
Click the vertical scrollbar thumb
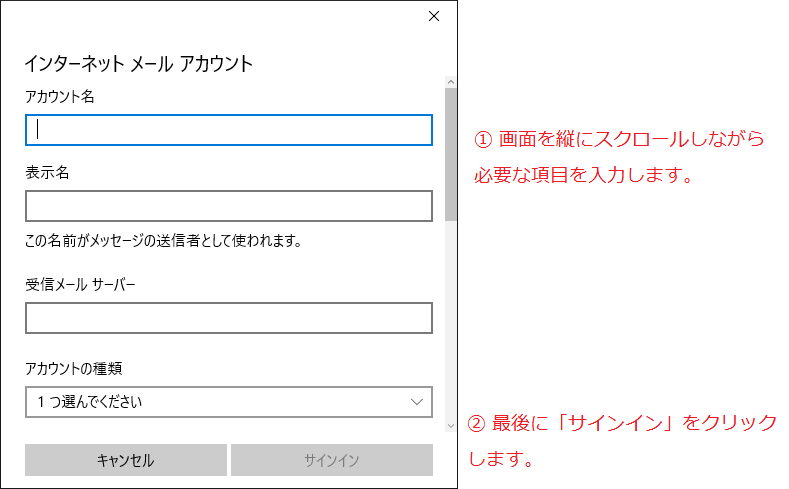[x=451, y=154]
